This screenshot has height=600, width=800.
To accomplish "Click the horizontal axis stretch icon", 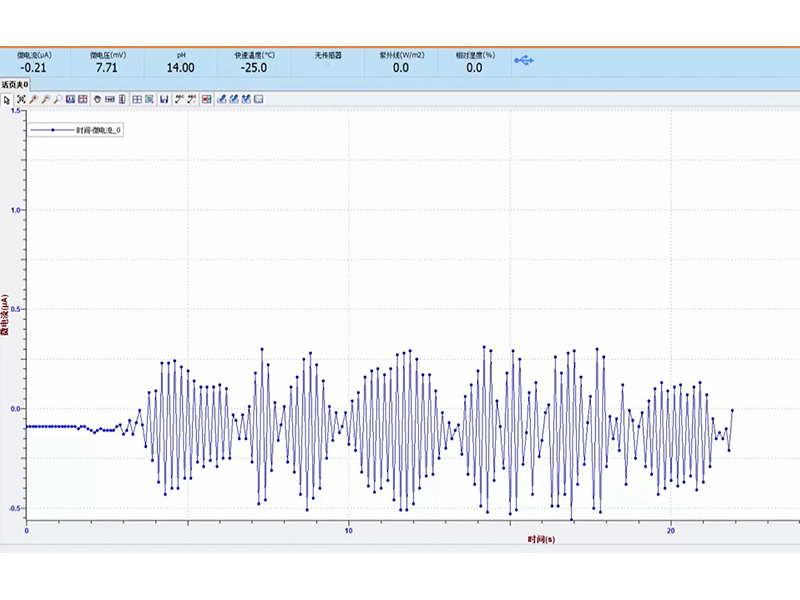I will 110,99.
